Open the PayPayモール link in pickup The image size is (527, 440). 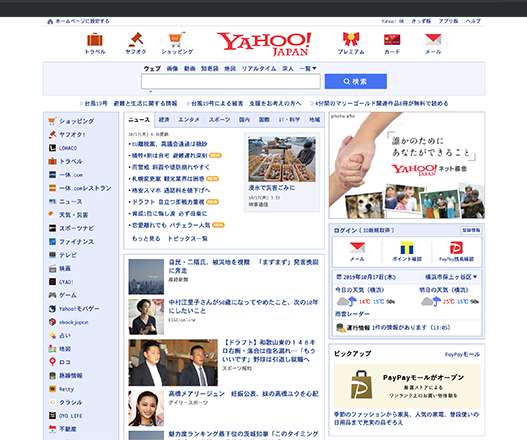pyautogui.click(x=462, y=354)
